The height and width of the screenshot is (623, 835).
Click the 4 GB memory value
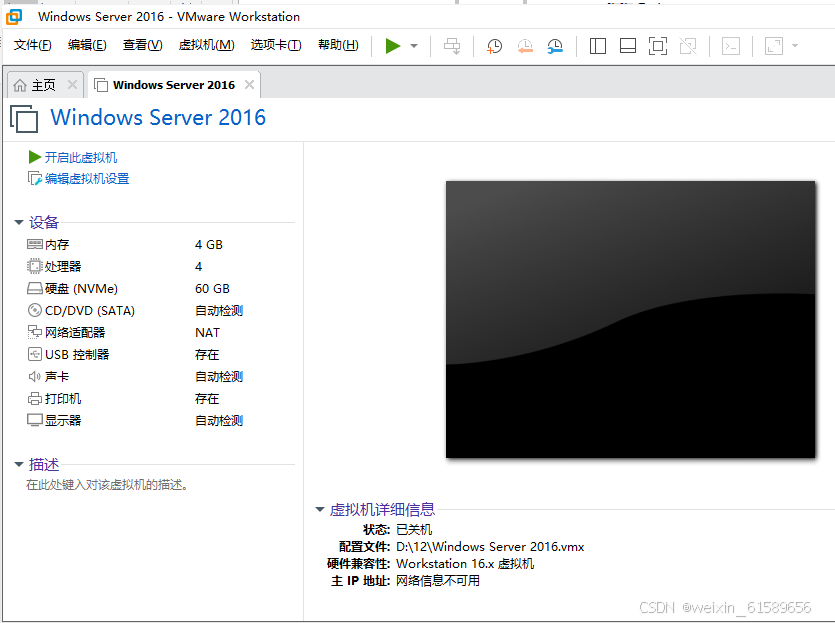[209, 244]
